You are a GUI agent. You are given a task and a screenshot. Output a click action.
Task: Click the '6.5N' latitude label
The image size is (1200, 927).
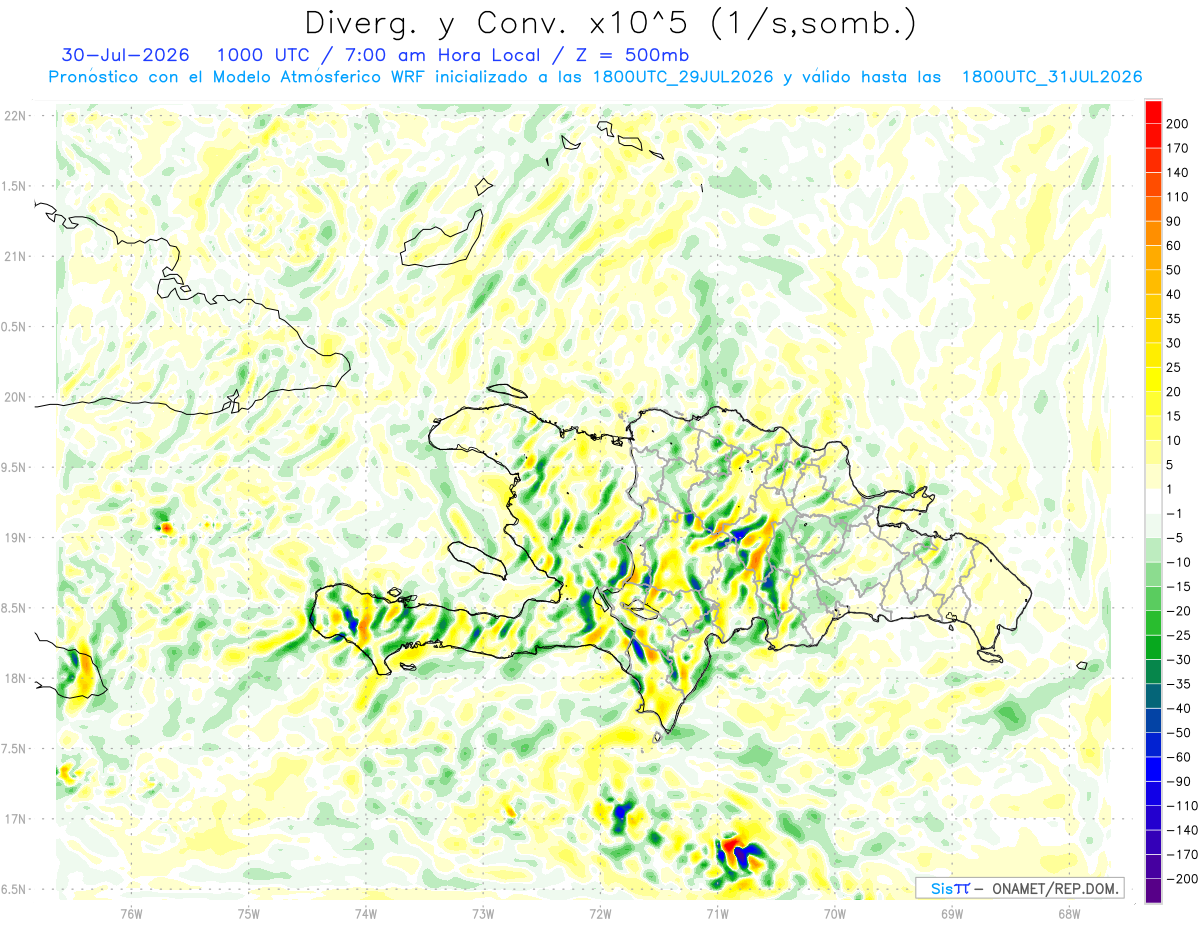pos(15,889)
